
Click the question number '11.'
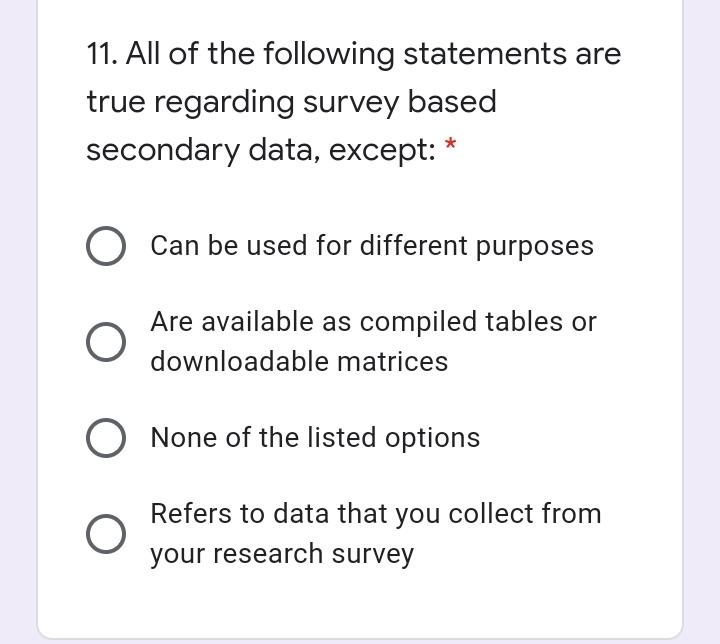pyautogui.click(x=102, y=54)
